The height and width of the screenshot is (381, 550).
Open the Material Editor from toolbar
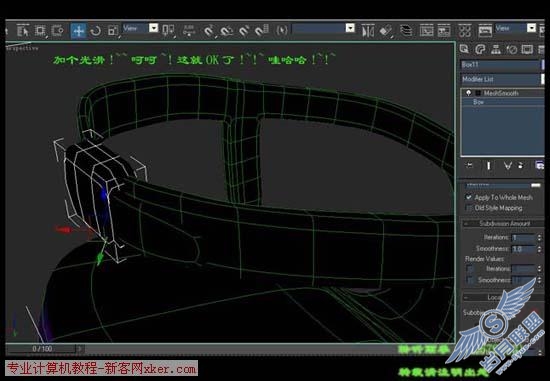click(464, 31)
